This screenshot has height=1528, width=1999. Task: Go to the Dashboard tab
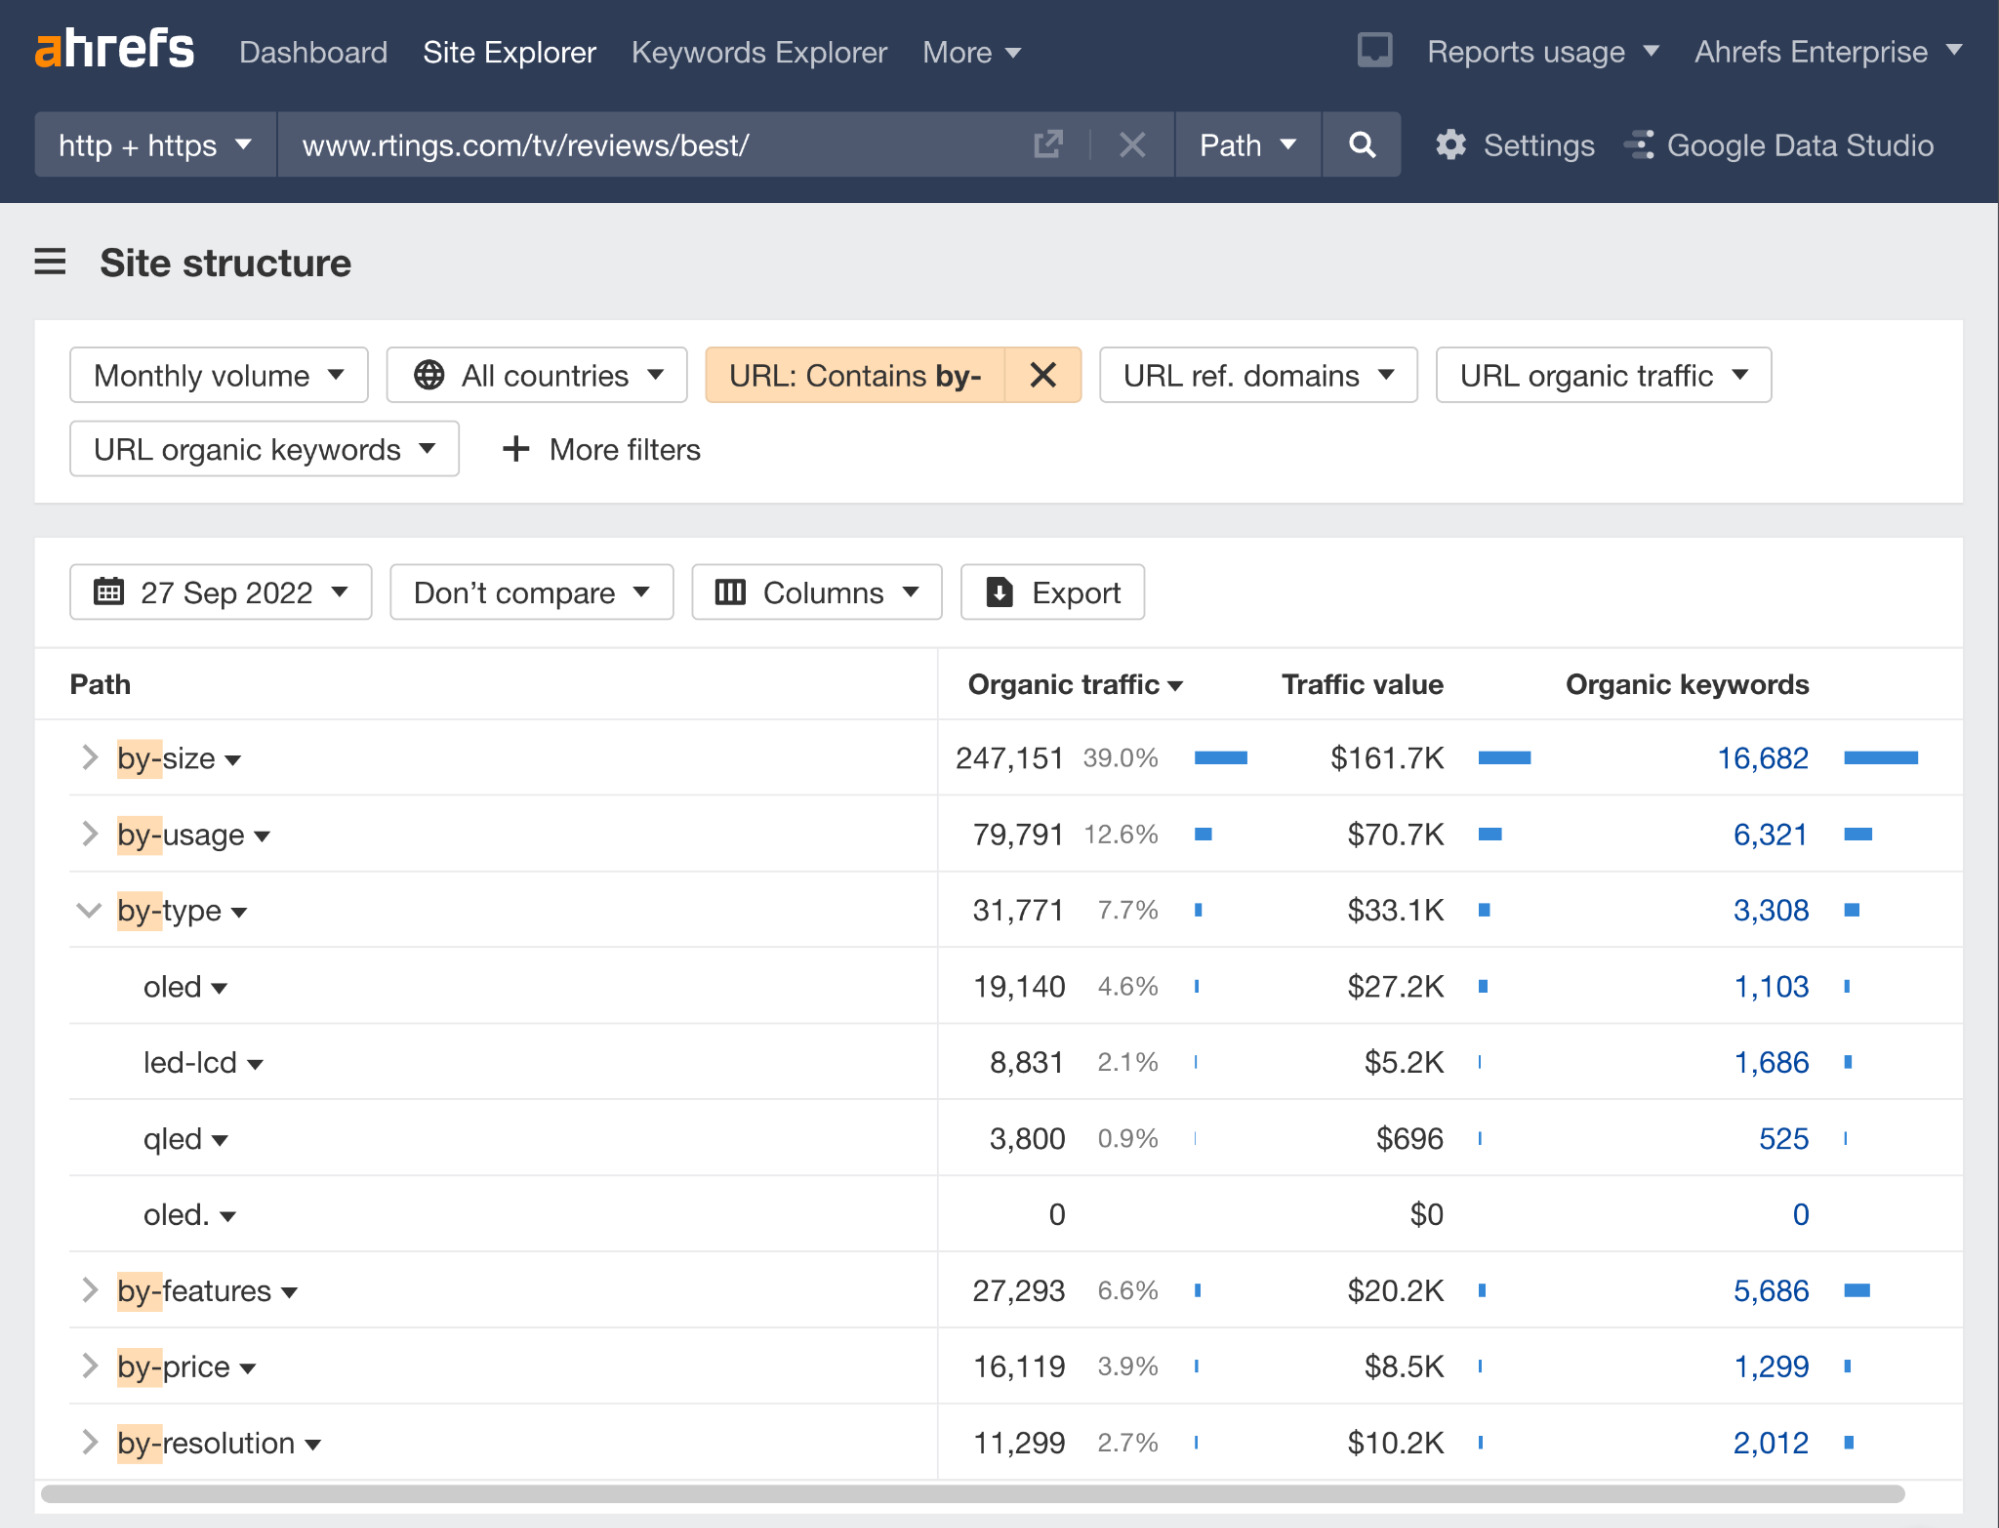313,52
